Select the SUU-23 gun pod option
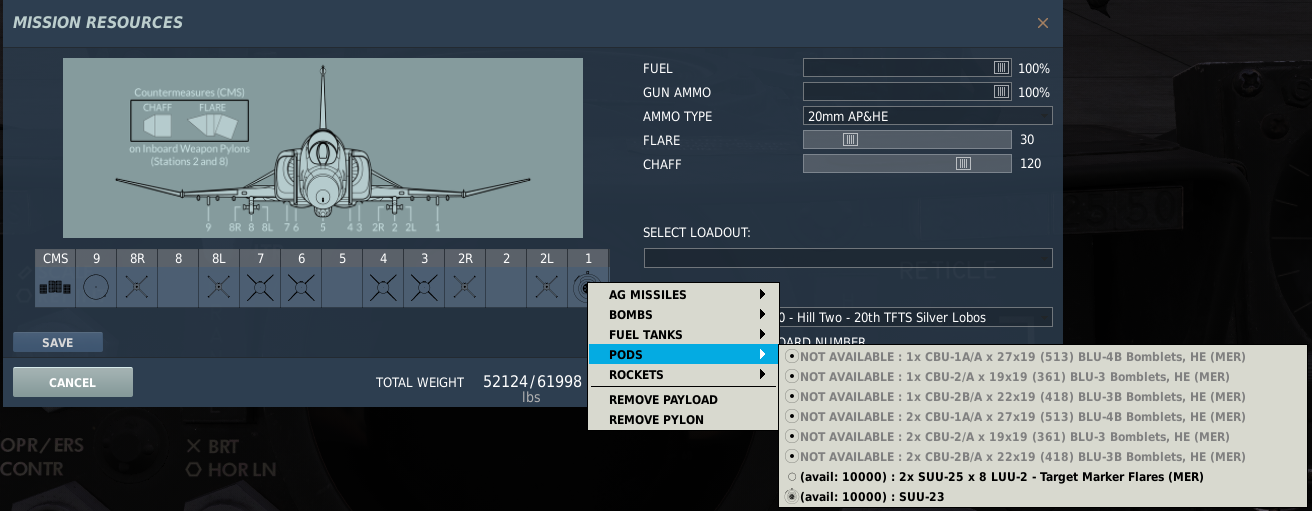Viewport: 1312px width, 511px height. click(x=1042, y=497)
